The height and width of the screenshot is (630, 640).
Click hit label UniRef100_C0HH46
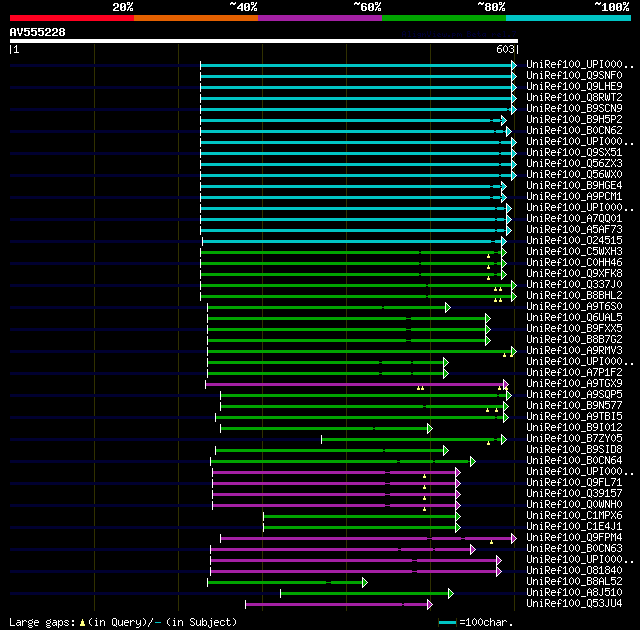(574, 263)
